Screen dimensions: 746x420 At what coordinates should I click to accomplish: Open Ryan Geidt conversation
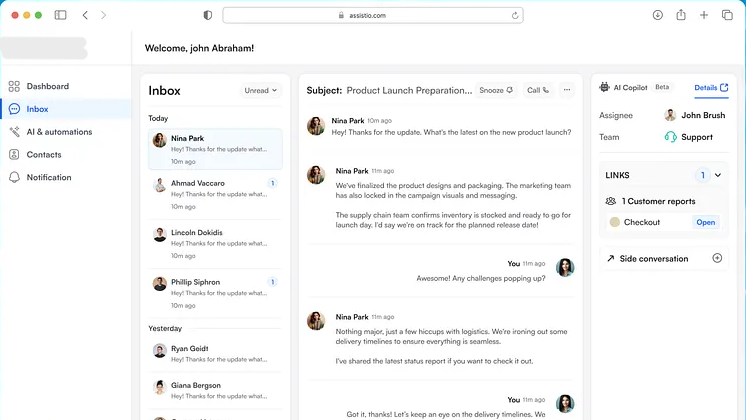(215, 353)
